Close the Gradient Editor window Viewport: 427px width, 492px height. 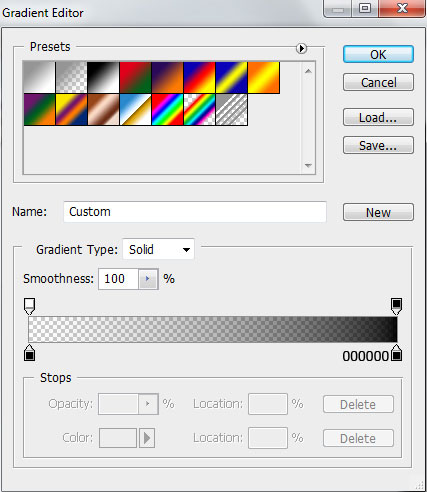pos(402,8)
